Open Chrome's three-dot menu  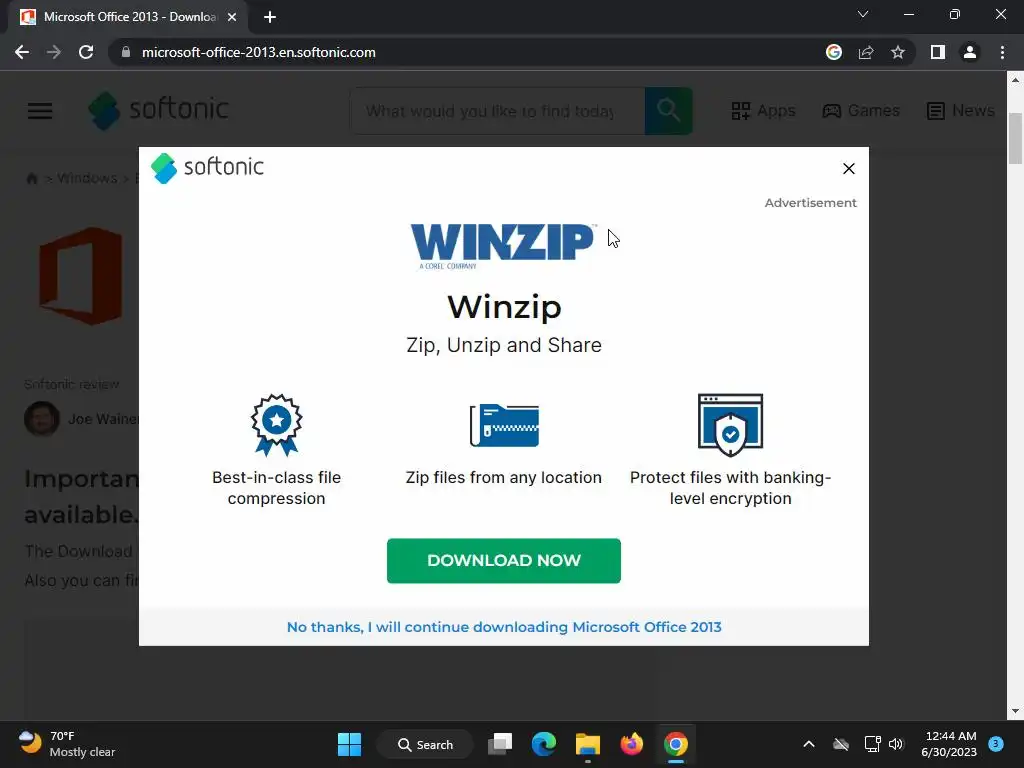point(1002,52)
